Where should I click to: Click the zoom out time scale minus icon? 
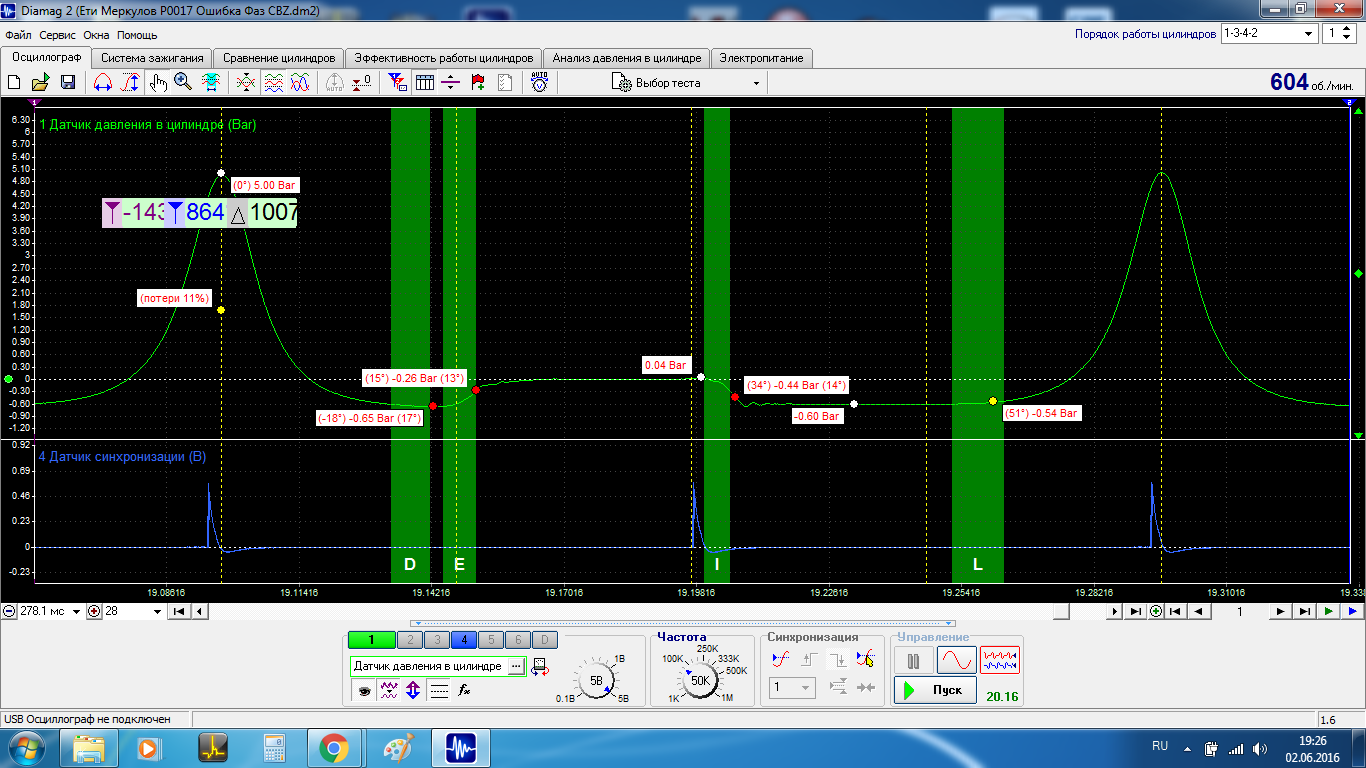click(9, 611)
